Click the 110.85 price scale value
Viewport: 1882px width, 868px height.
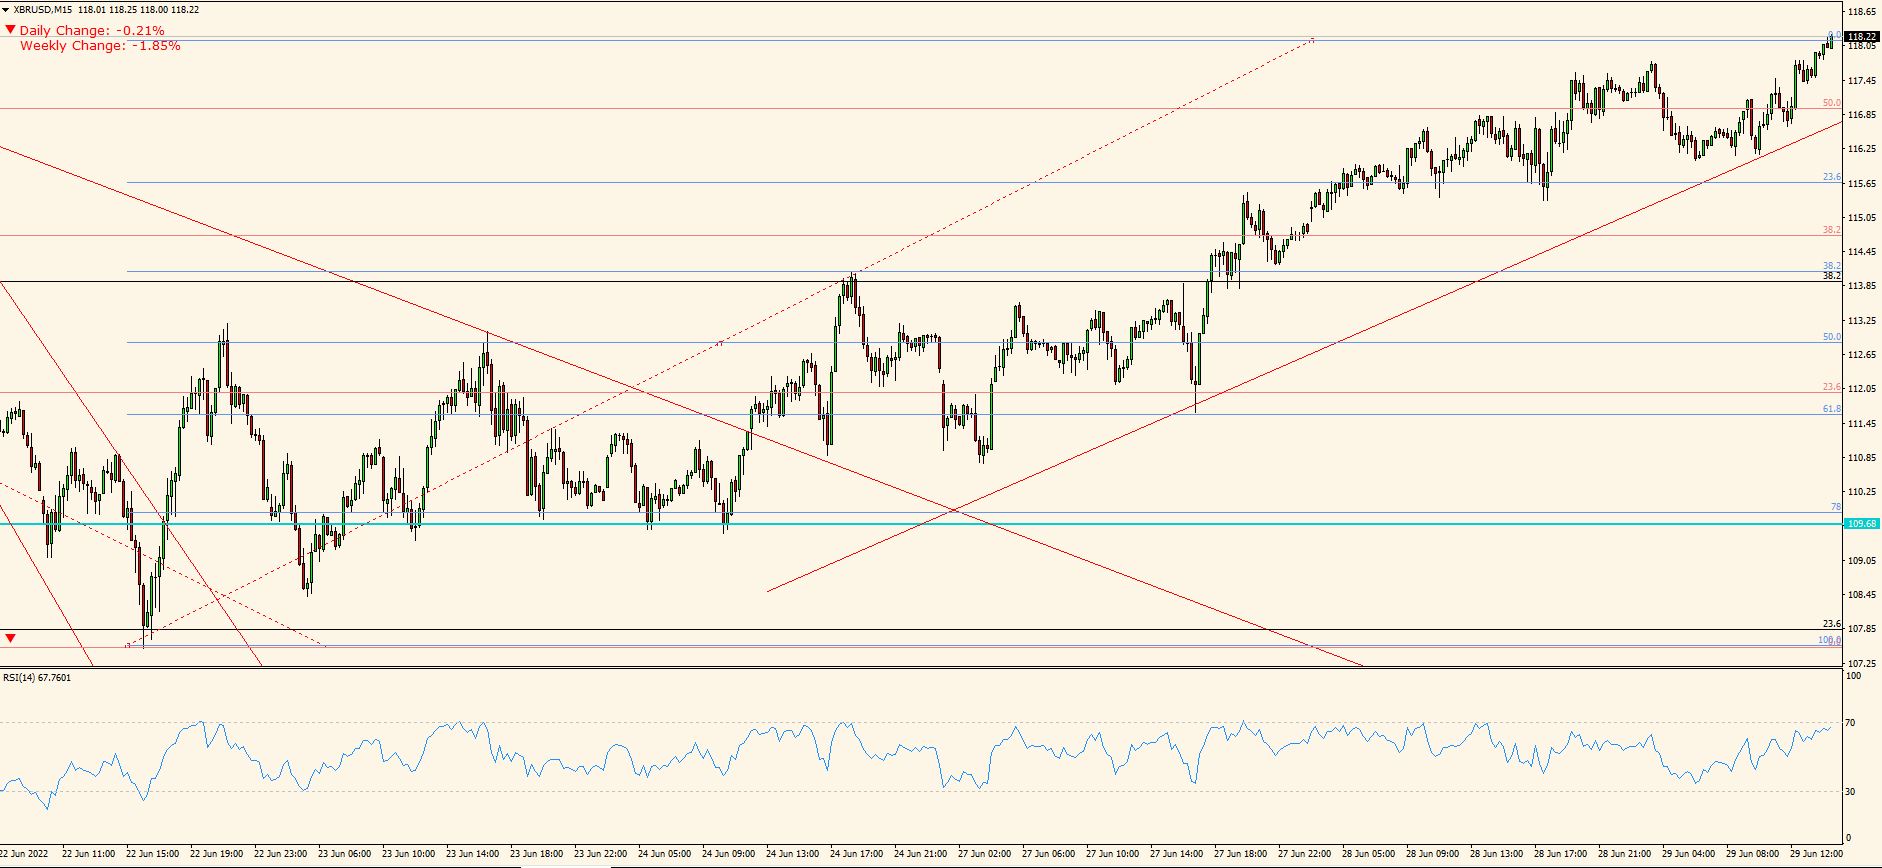pyautogui.click(x=1861, y=458)
